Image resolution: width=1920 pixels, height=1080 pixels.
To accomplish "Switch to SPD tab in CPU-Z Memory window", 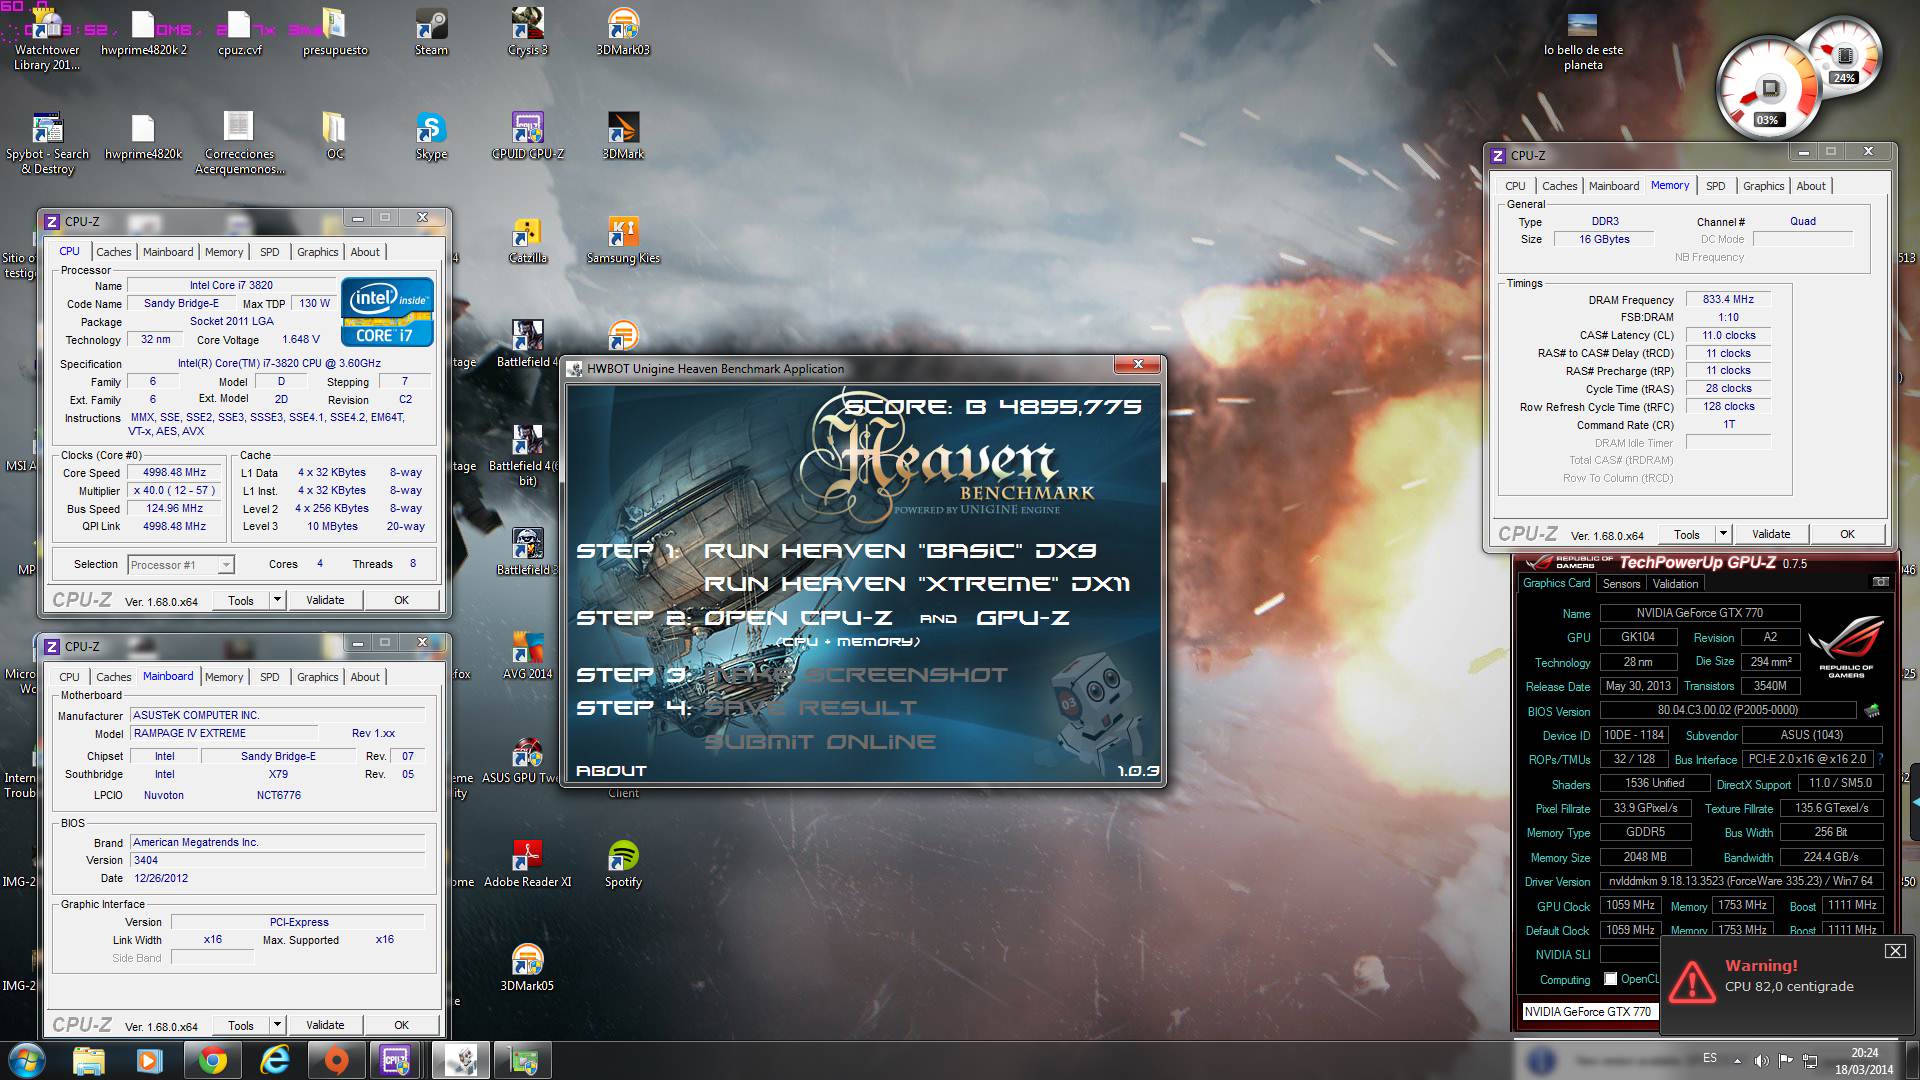I will coord(1715,186).
